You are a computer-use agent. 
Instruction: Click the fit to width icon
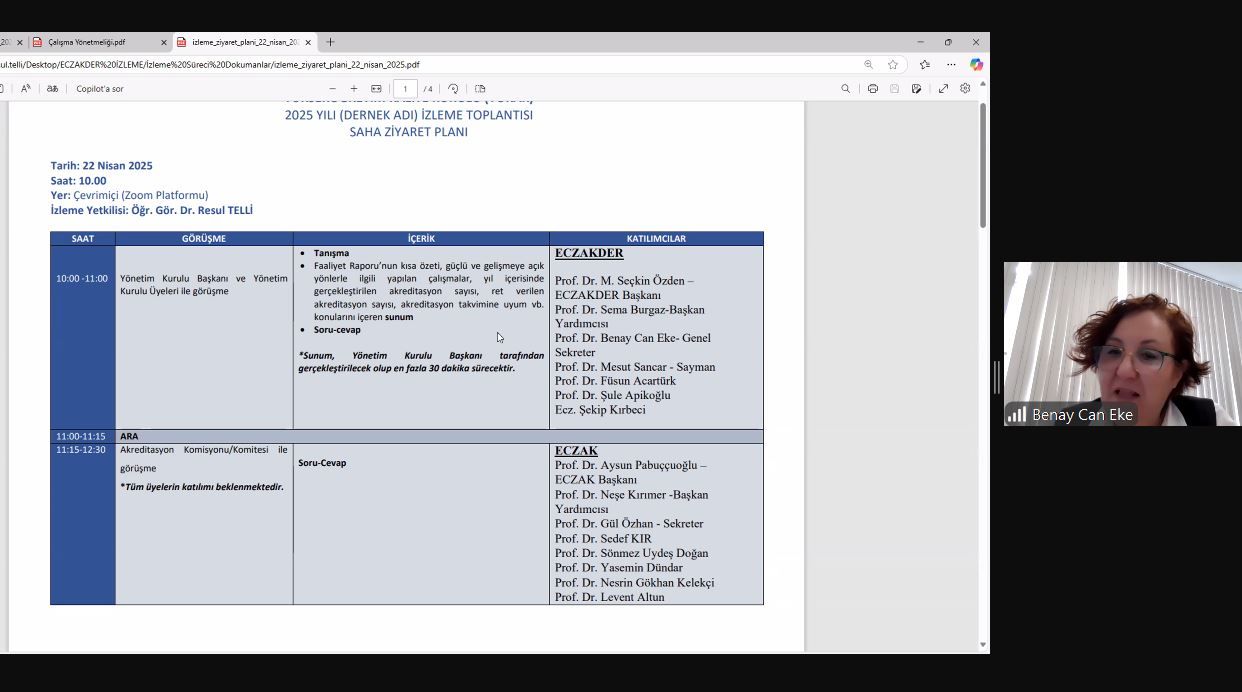376,89
